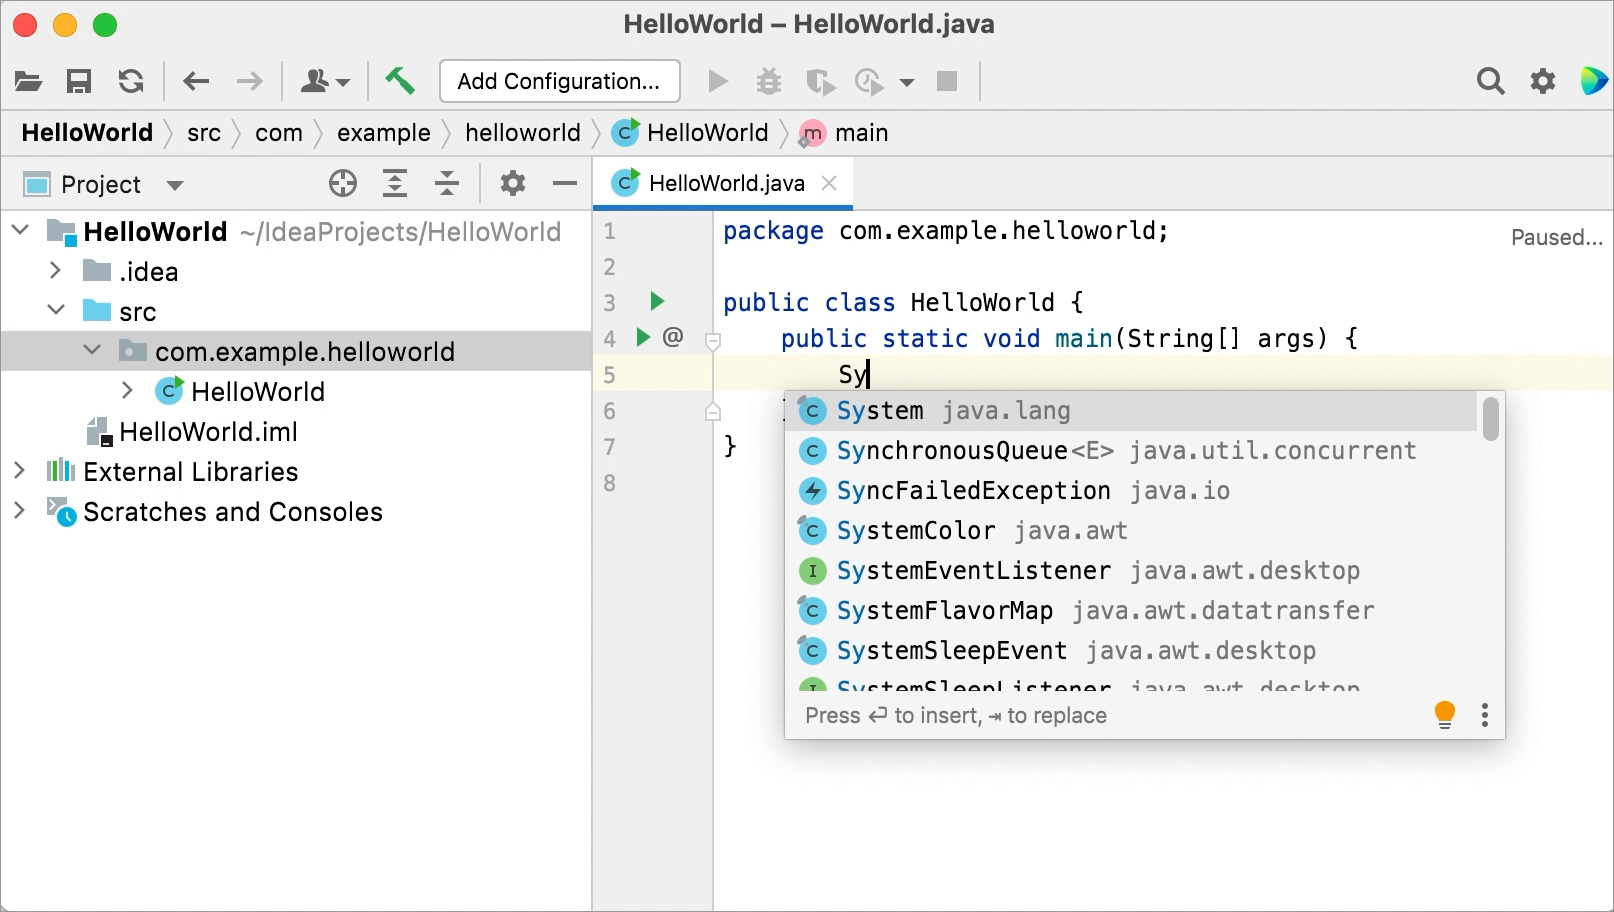Image resolution: width=1614 pixels, height=912 pixels.
Task: Open file using the folder toolbar icon
Action: (x=28, y=81)
